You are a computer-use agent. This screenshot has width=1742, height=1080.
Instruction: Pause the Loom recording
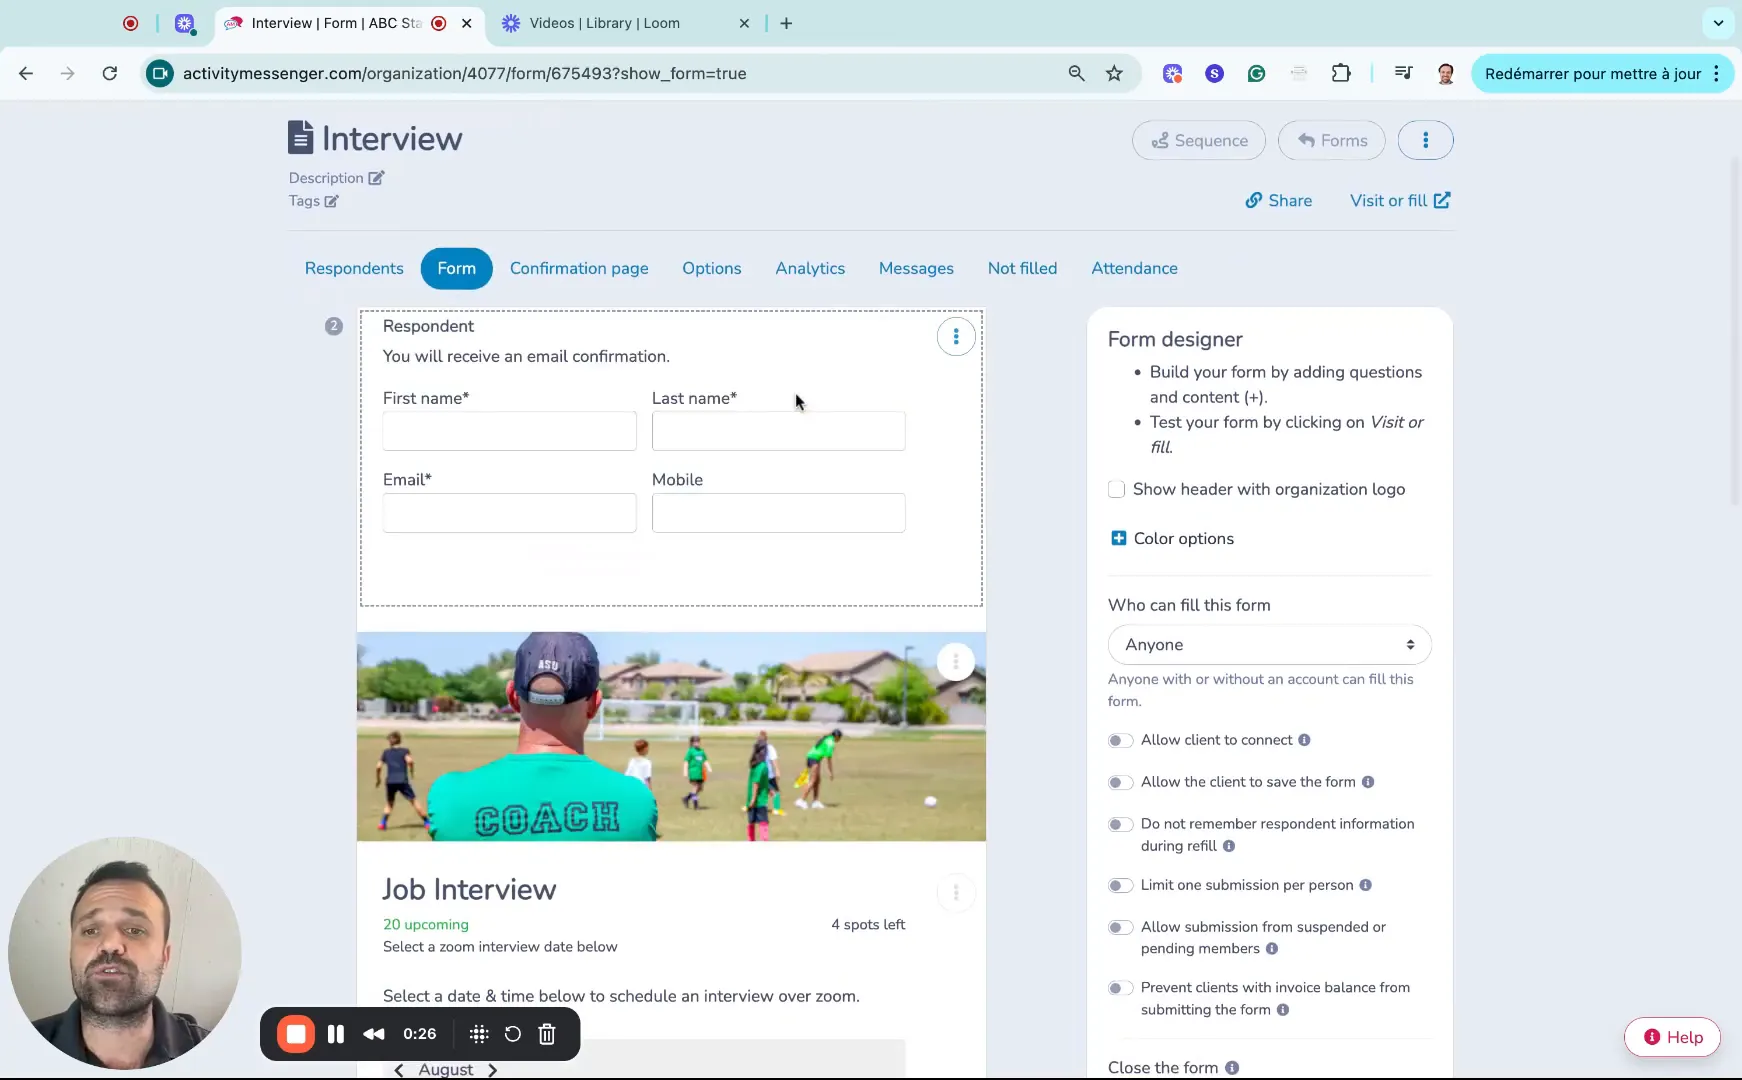336,1034
